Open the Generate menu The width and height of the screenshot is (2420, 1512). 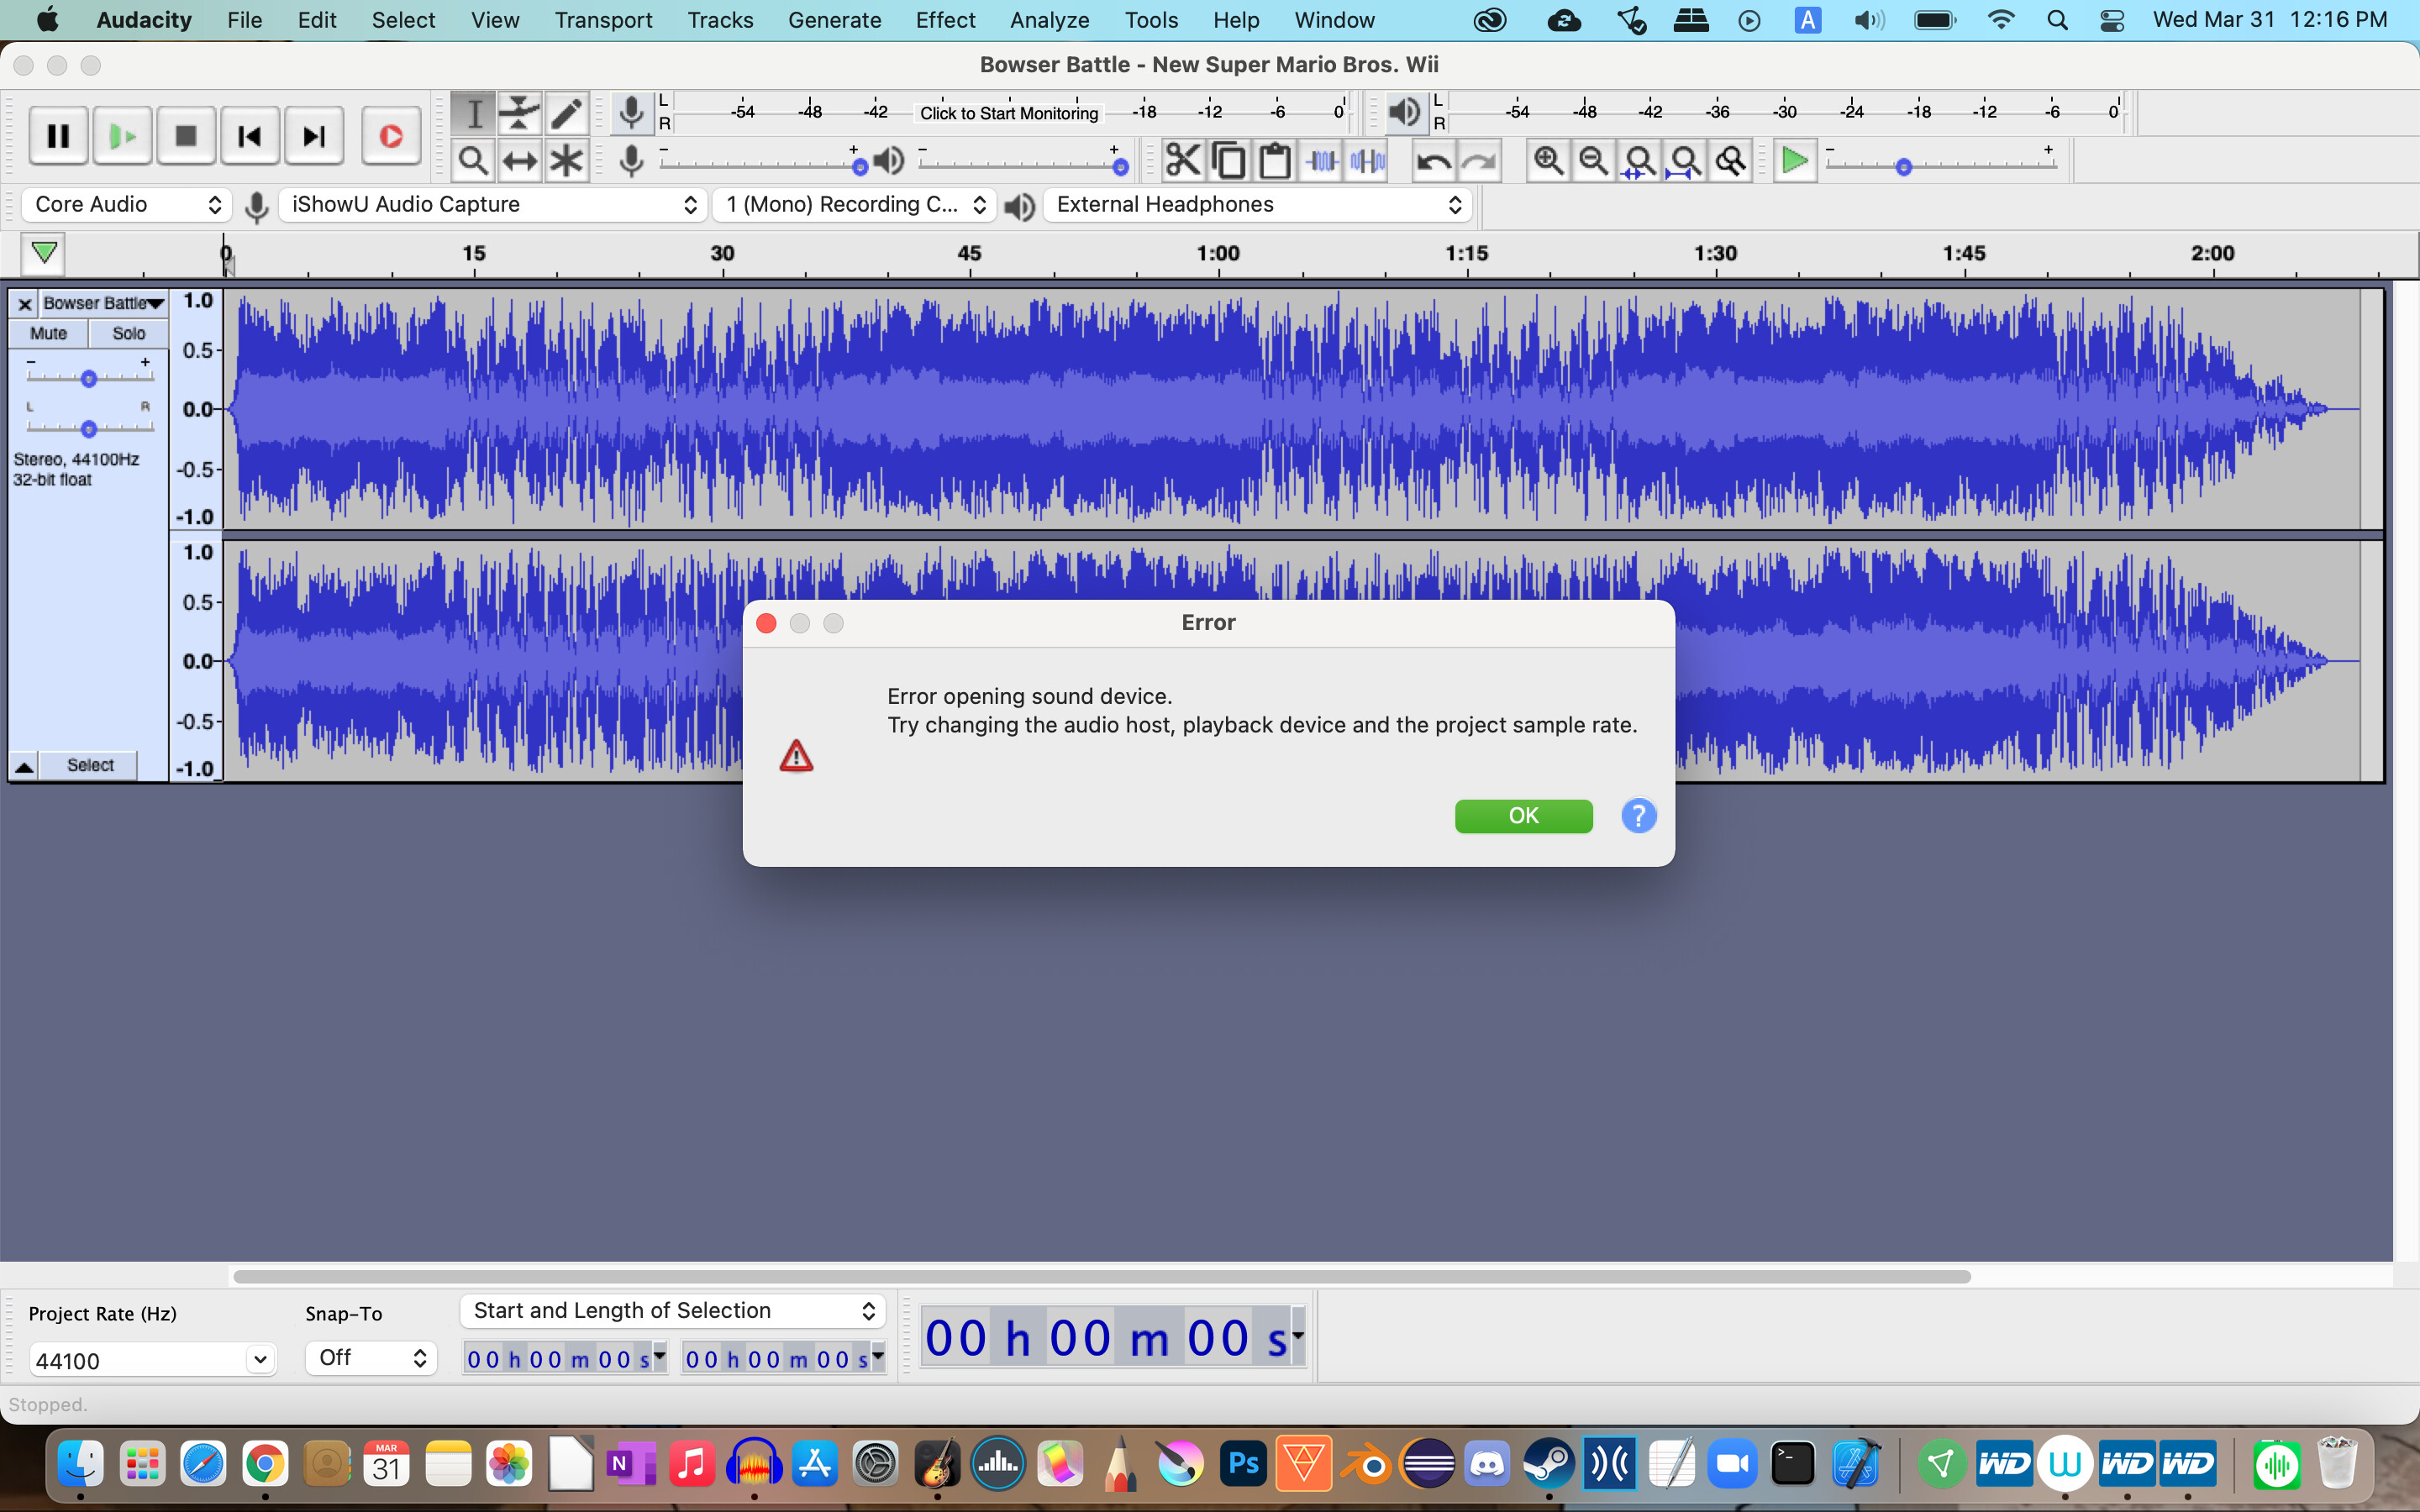pyautogui.click(x=834, y=20)
